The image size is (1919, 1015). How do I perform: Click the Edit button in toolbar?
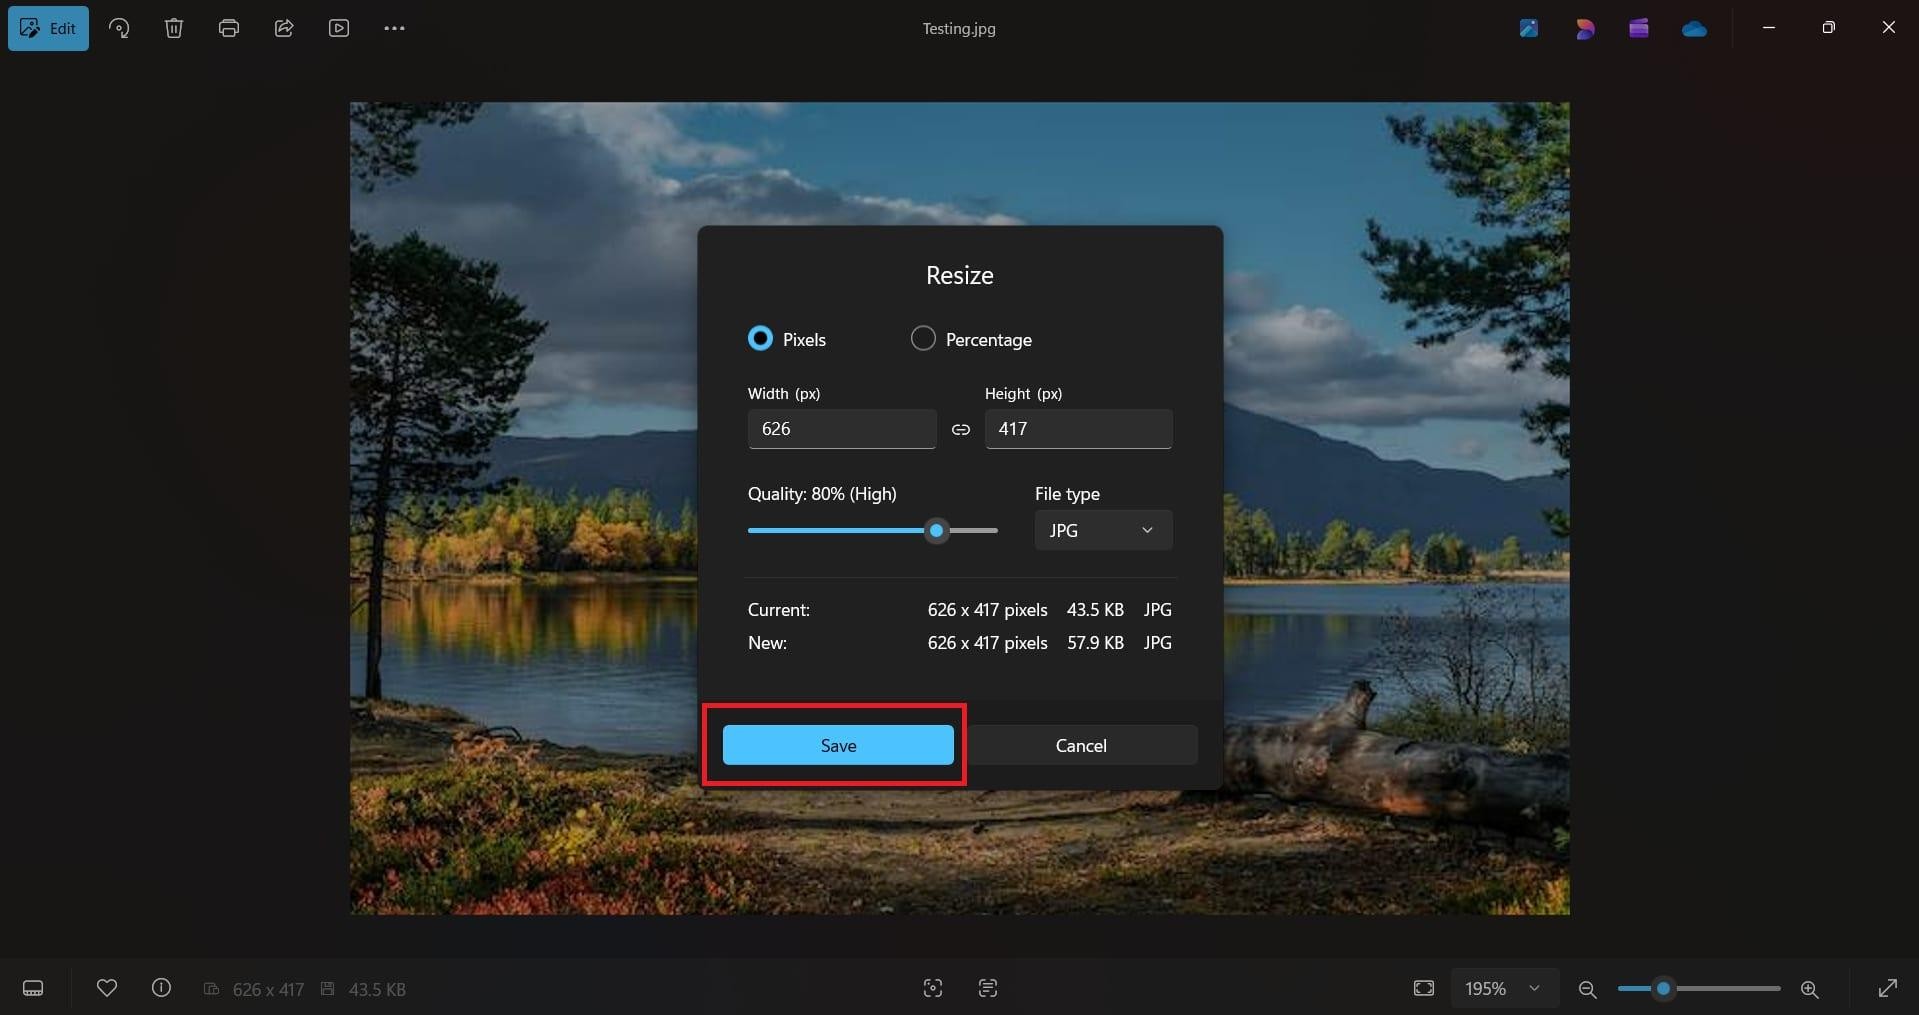tap(48, 28)
